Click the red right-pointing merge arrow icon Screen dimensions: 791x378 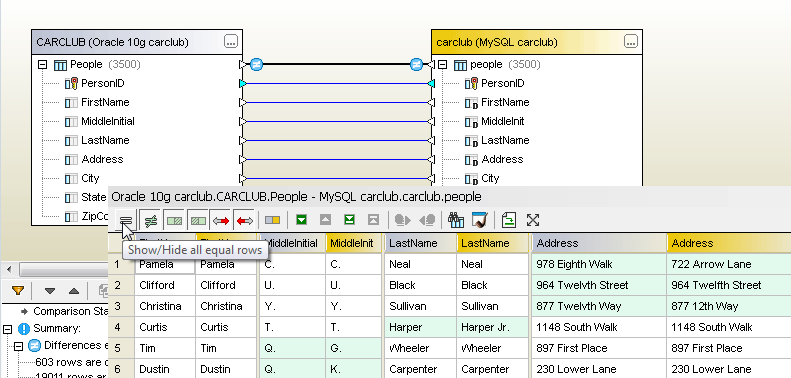tap(221, 221)
